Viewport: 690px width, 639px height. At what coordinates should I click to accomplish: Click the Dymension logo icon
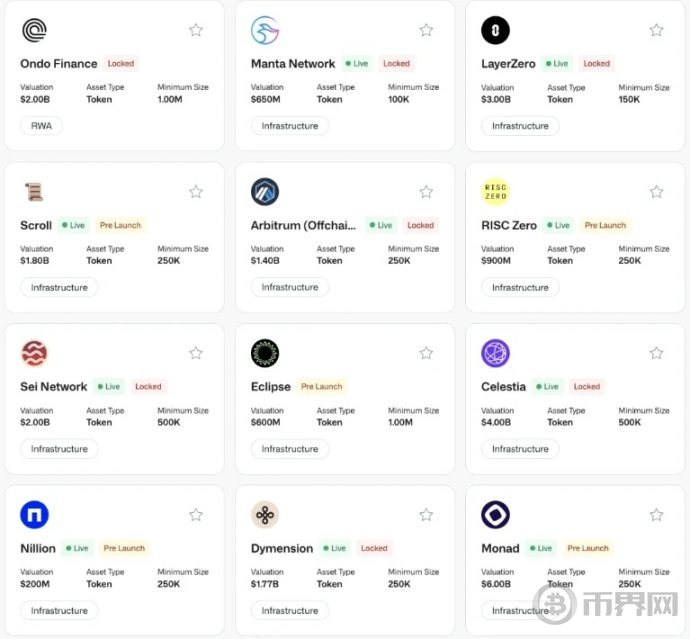265,515
